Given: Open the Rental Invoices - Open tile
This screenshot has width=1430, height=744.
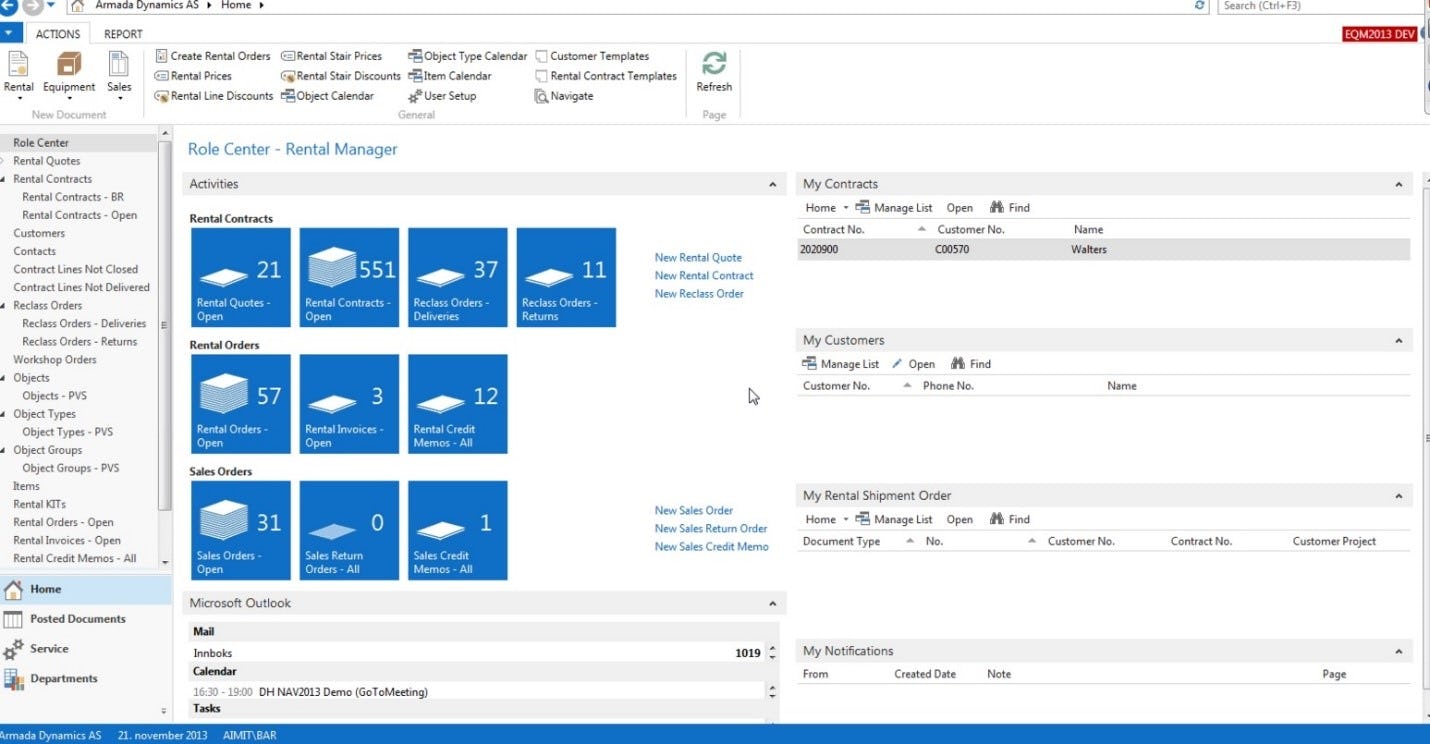Looking at the screenshot, I should (349, 404).
